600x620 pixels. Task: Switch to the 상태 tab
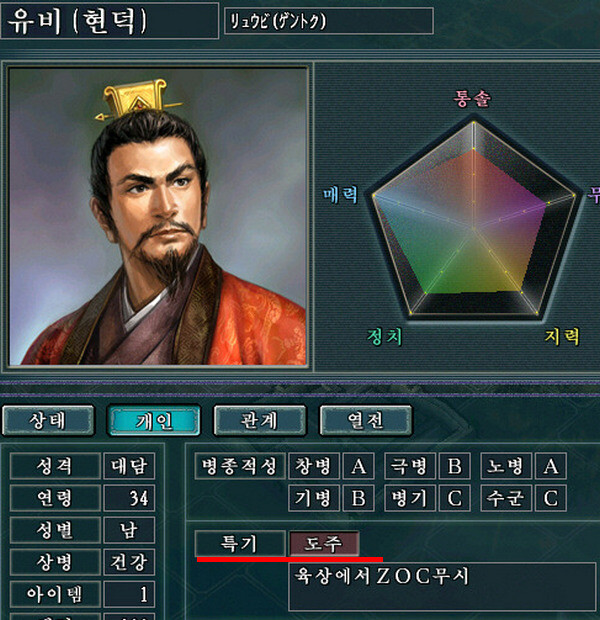48,420
